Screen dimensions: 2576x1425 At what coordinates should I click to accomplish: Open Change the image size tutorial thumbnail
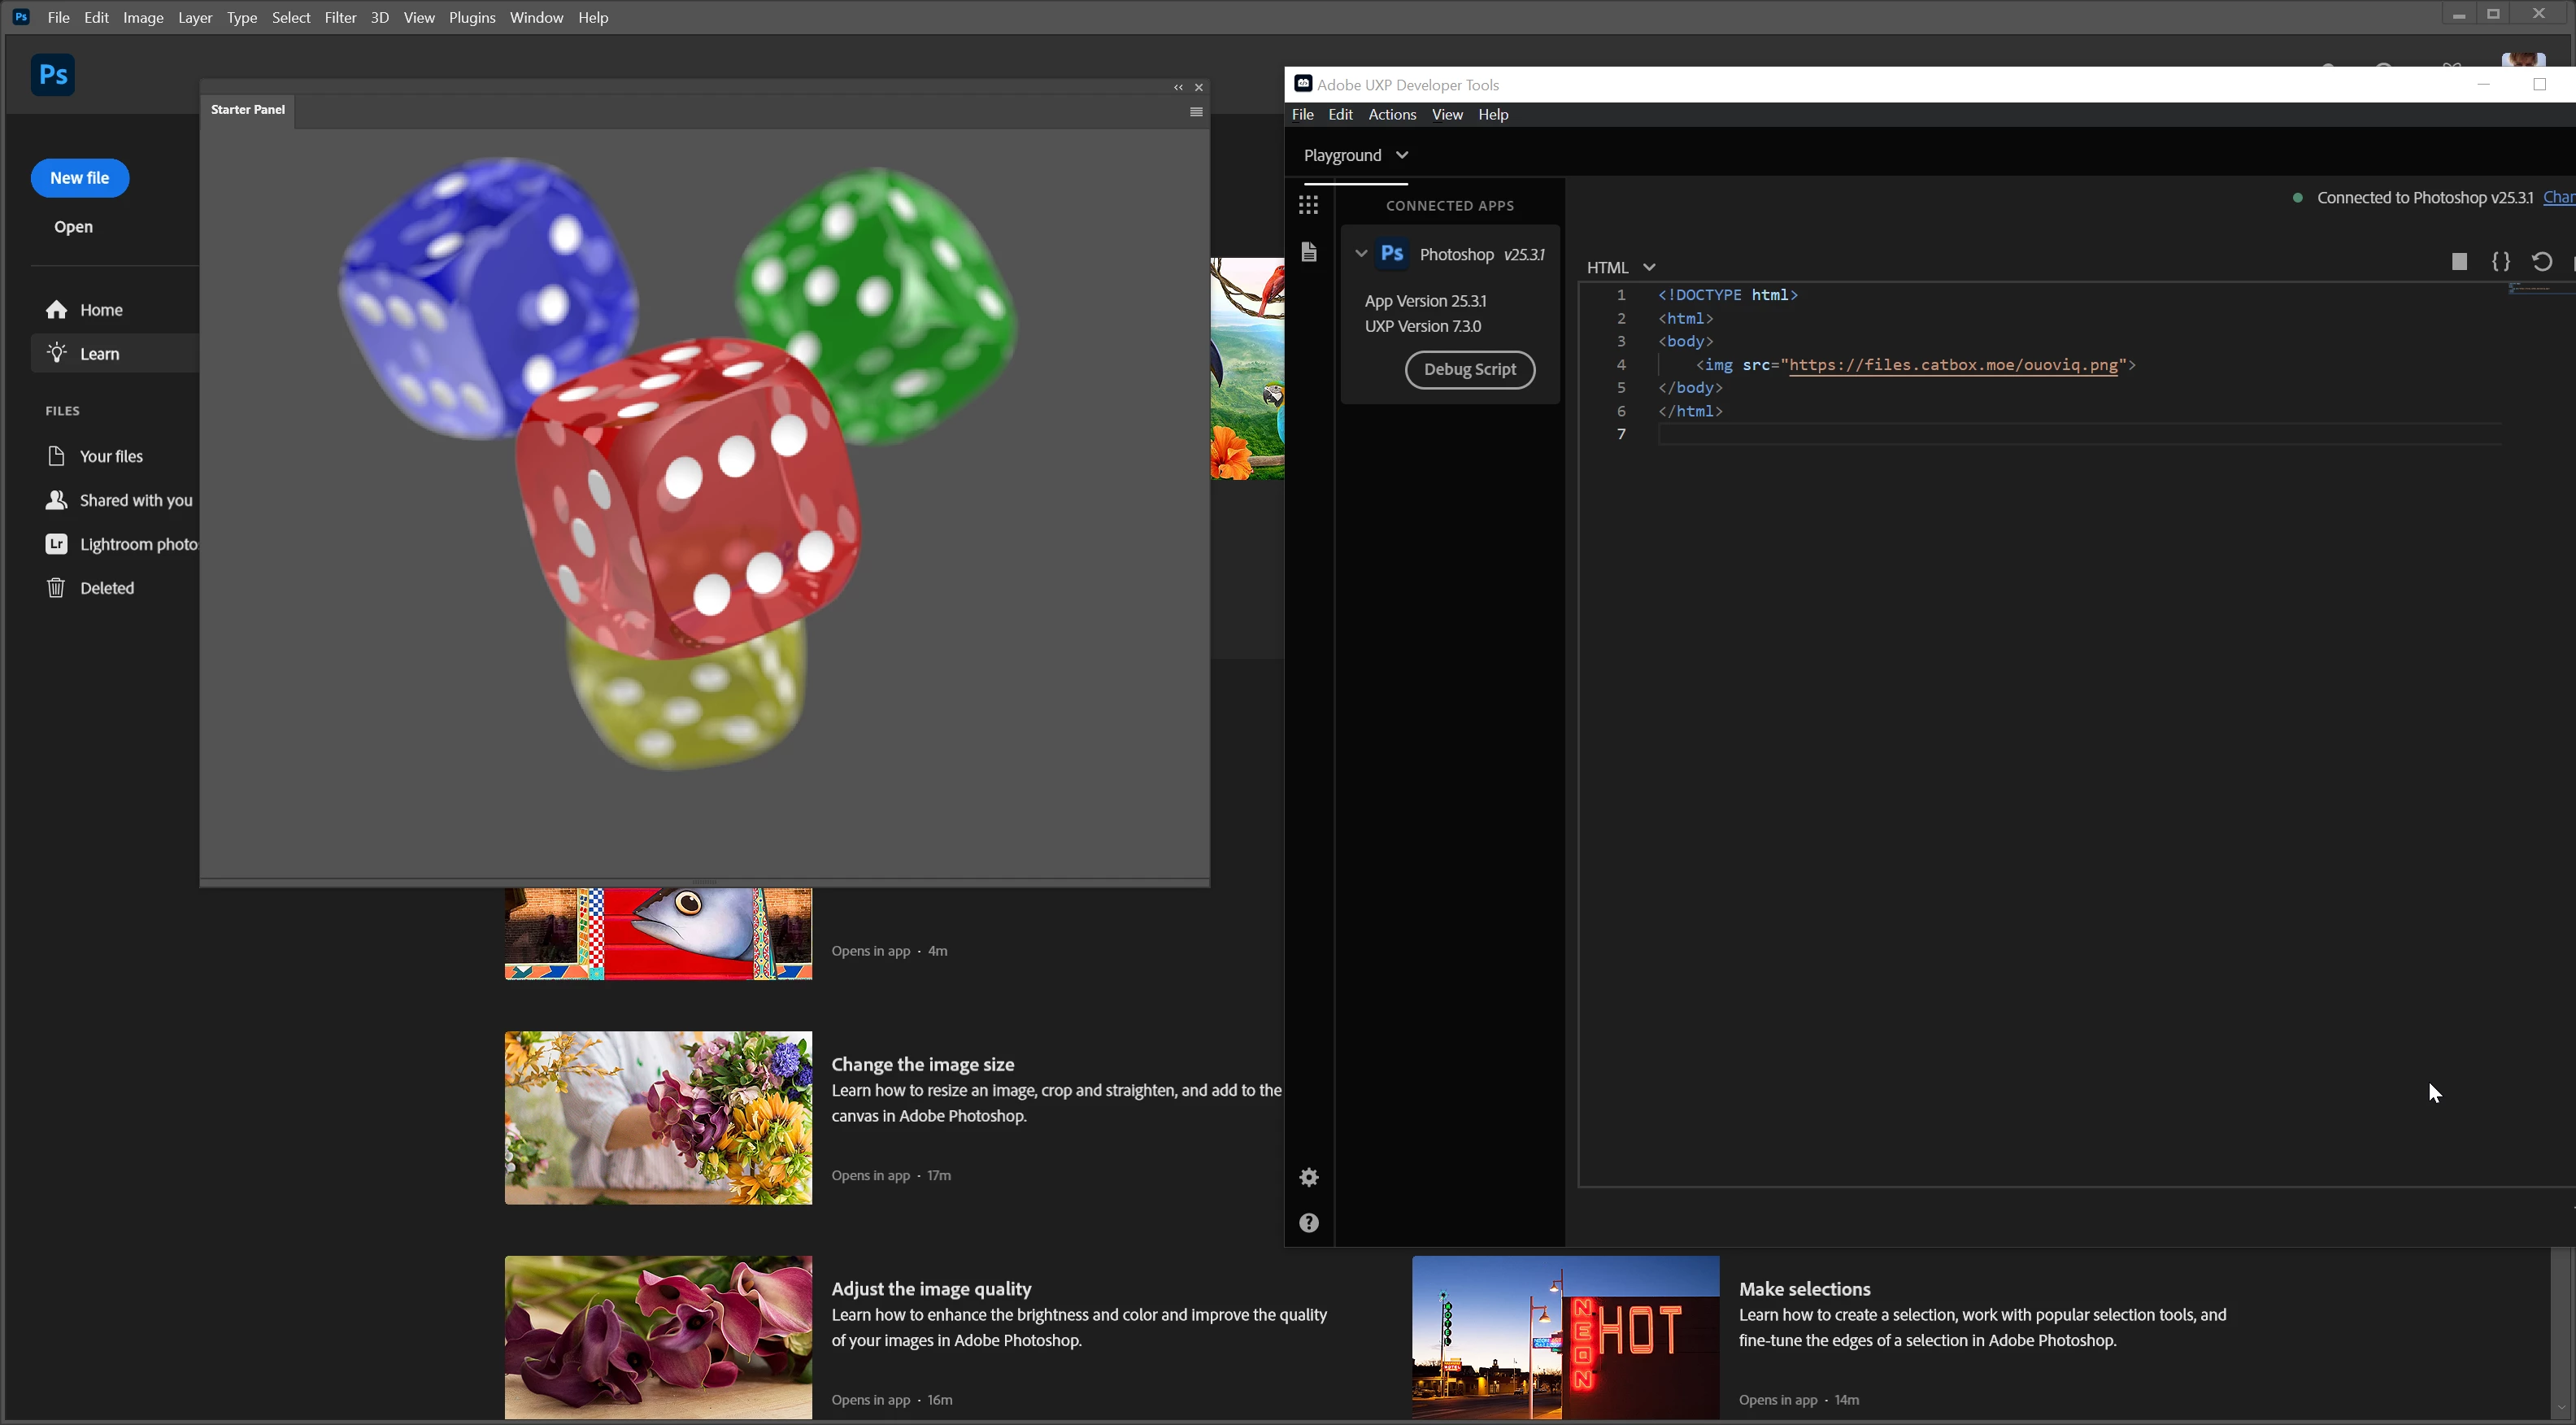(658, 1117)
